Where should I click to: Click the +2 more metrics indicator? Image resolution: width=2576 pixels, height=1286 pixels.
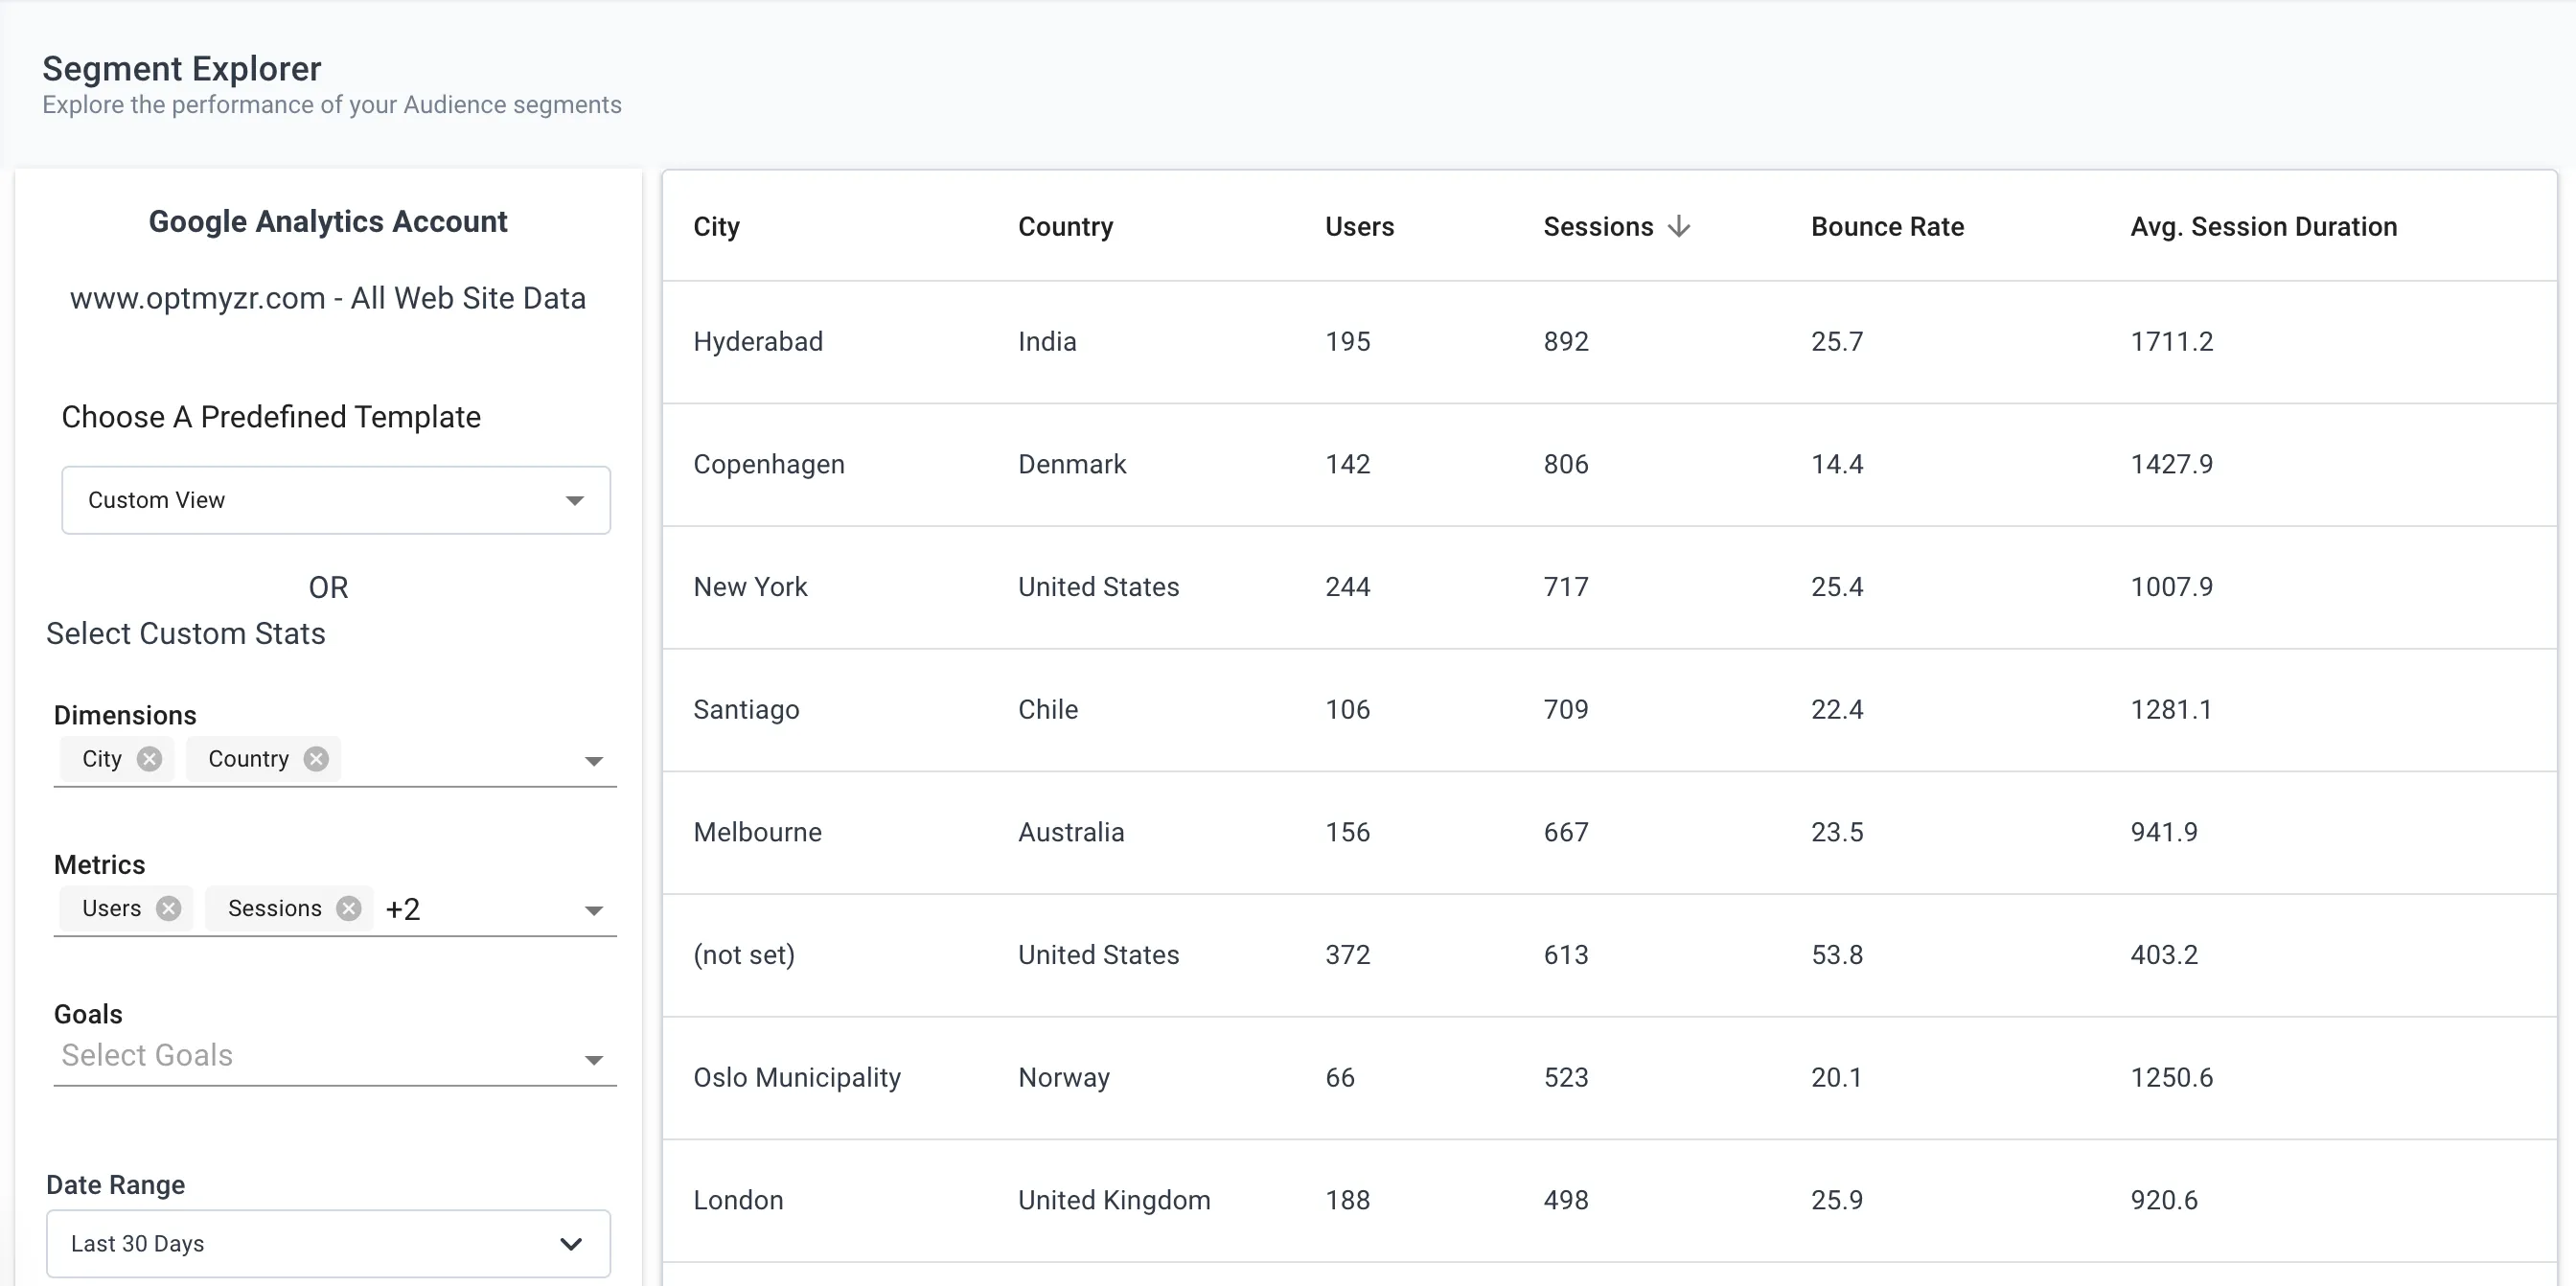tap(403, 909)
